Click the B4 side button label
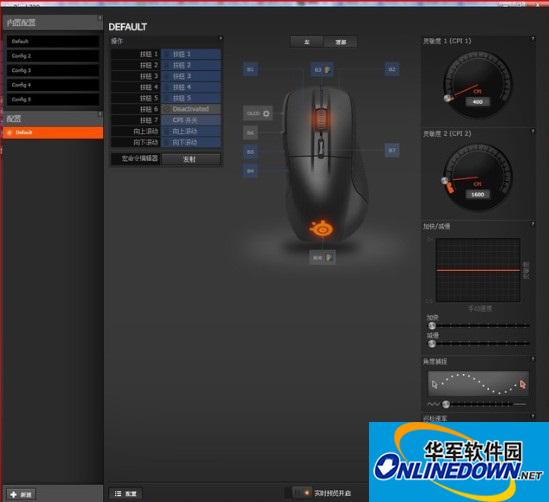Viewport: 549px width, 502px height. pos(250,171)
